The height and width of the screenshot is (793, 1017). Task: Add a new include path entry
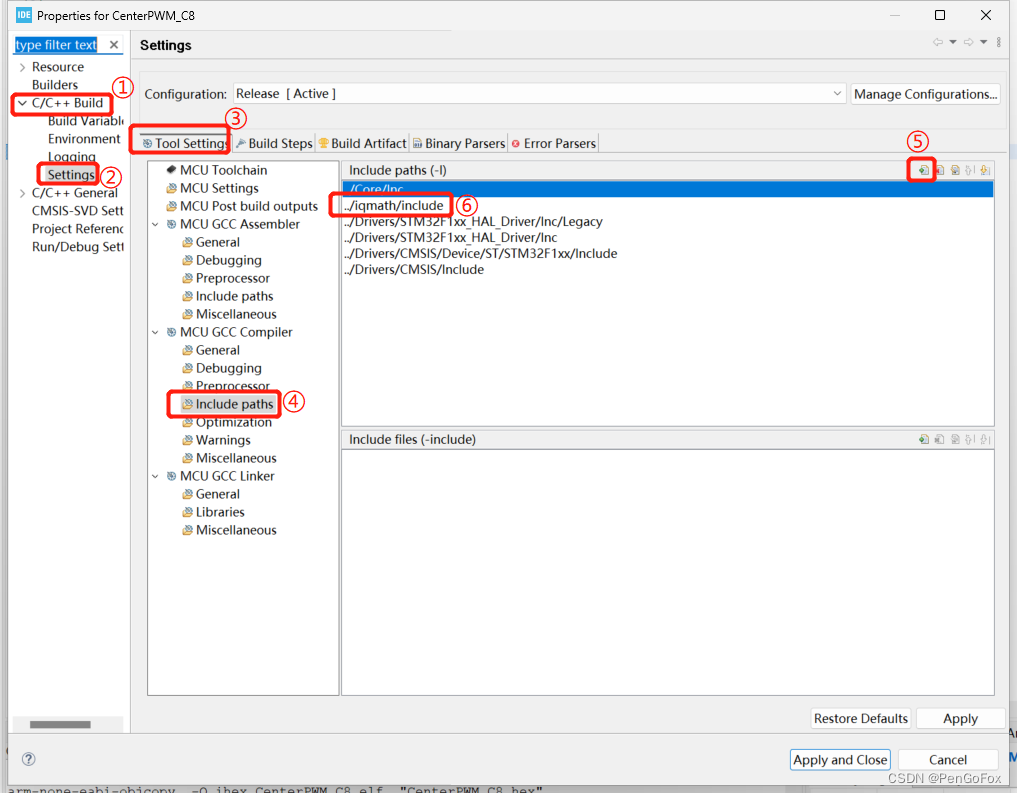(x=923, y=170)
